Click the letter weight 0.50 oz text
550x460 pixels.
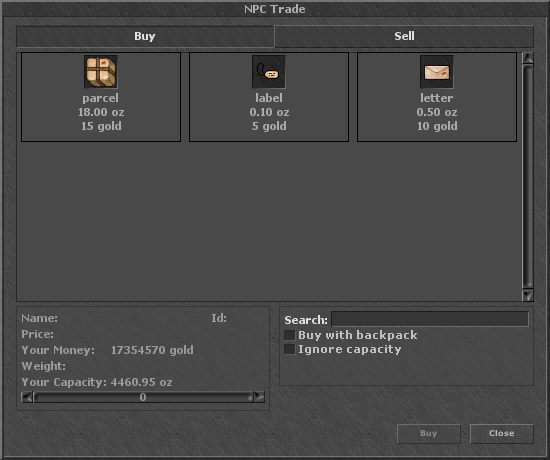[437, 112]
